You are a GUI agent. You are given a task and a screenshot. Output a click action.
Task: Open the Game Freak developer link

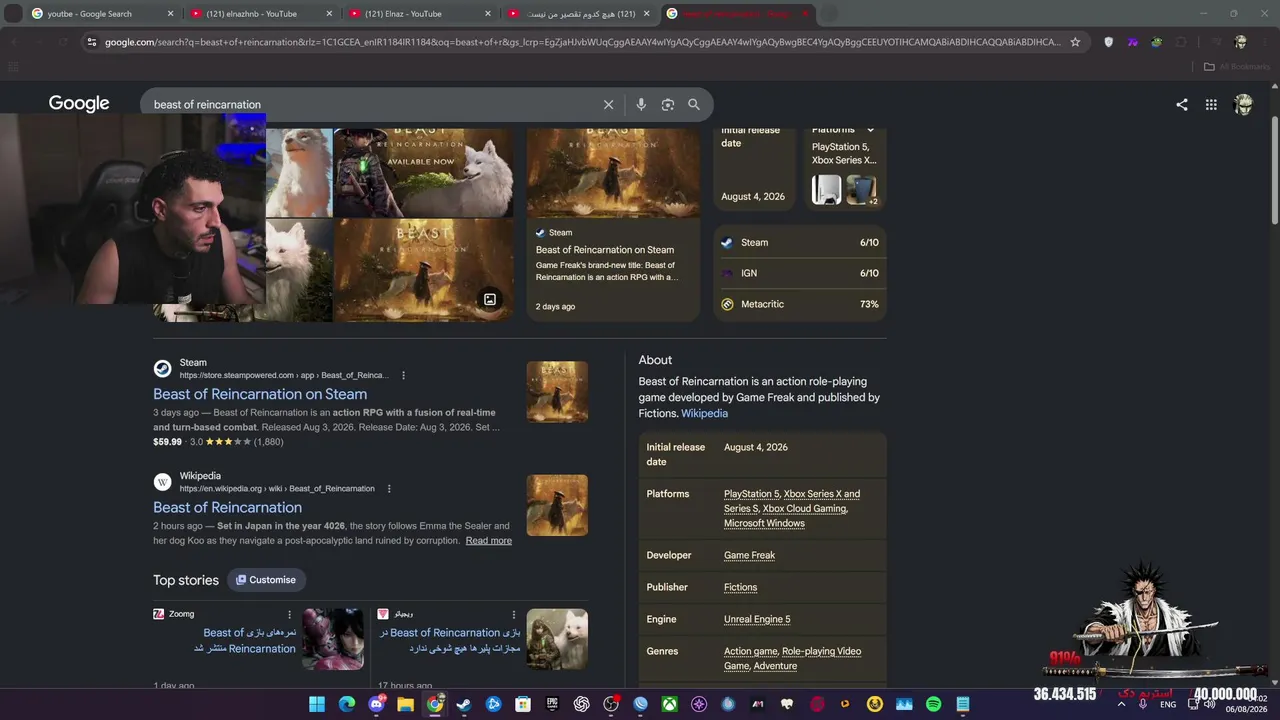pos(749,555)
